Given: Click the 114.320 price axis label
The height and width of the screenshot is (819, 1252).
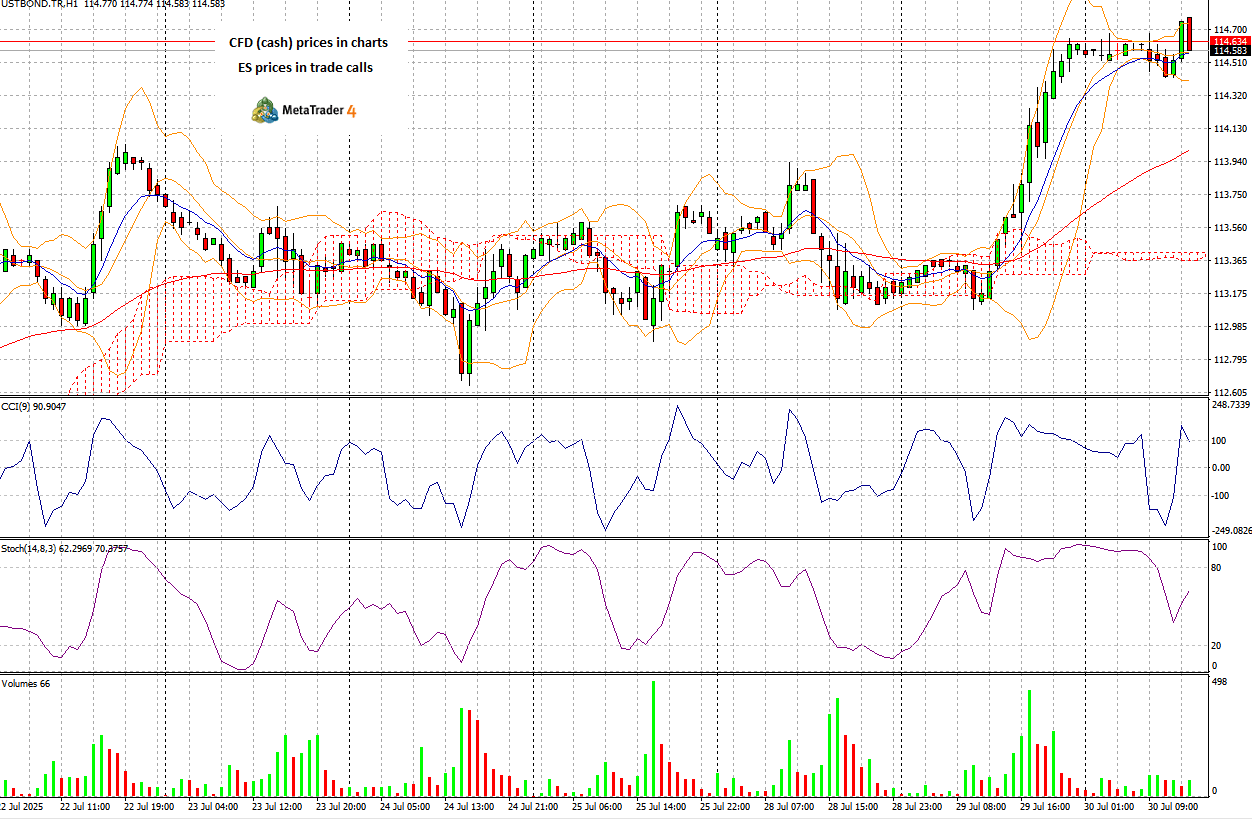Looking at the screenshot, I should tap(1230, 96).
